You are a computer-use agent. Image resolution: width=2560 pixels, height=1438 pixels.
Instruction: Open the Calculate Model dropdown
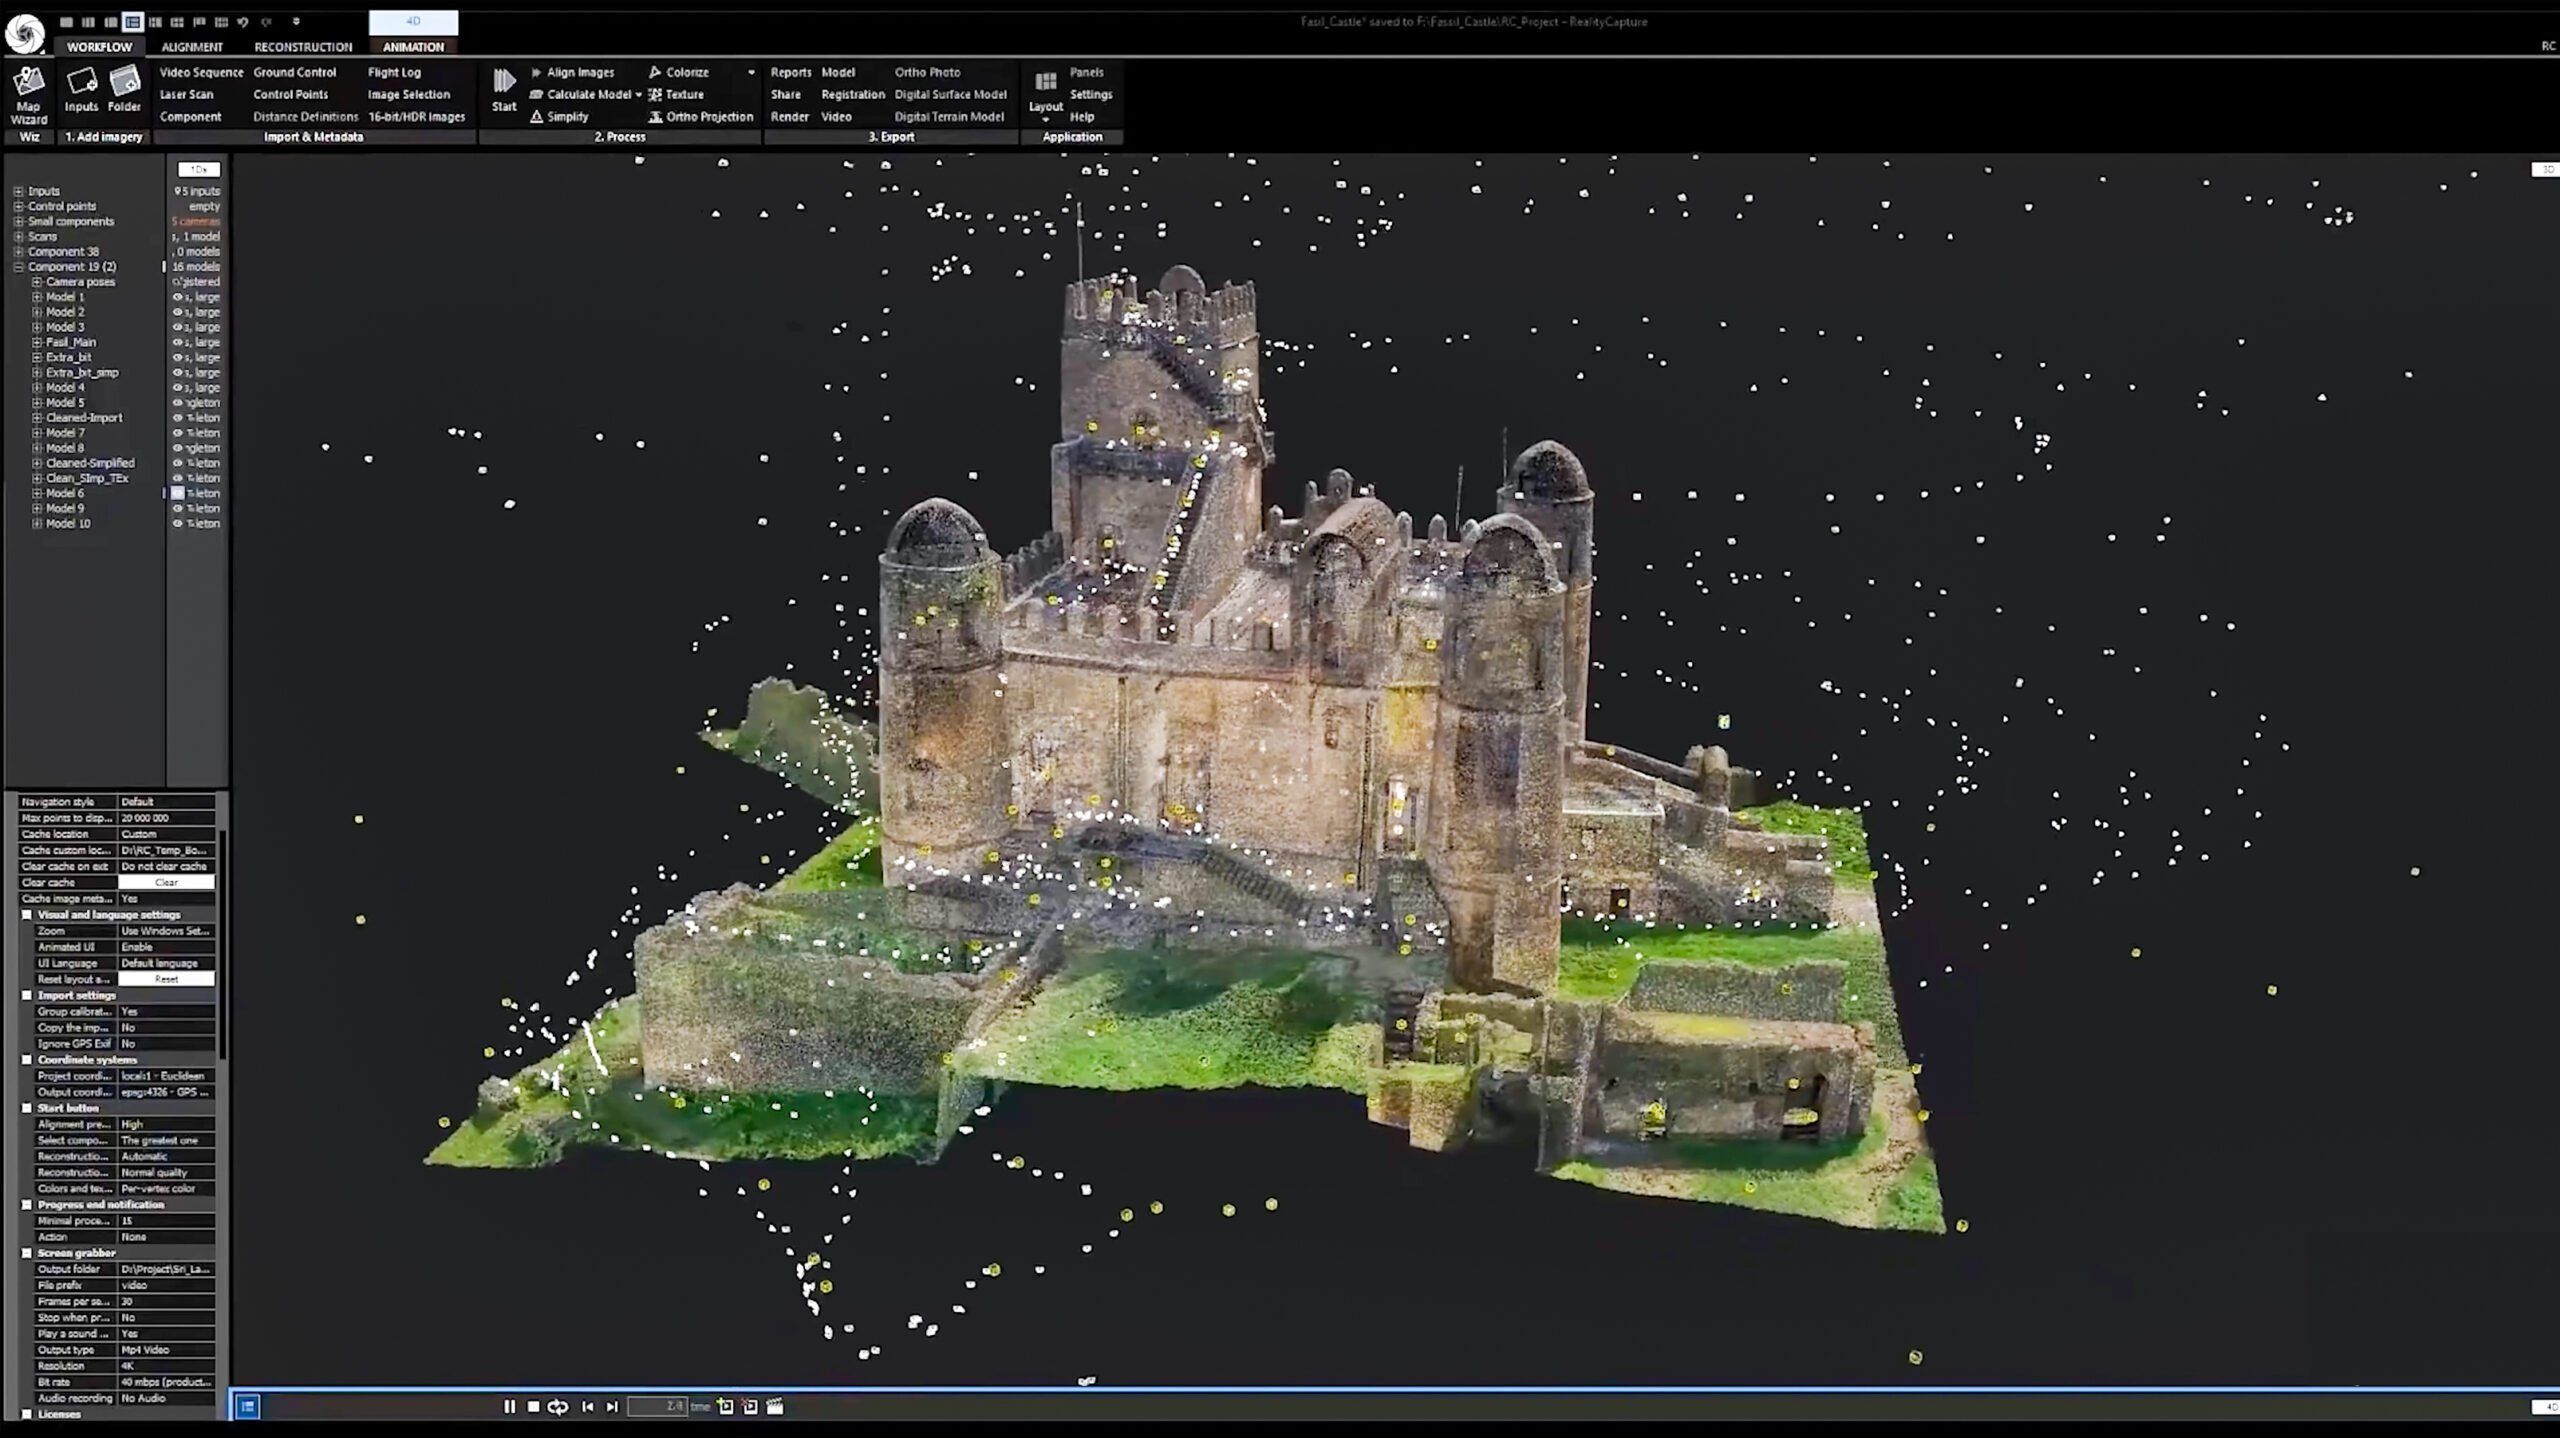tap(638, 94)
